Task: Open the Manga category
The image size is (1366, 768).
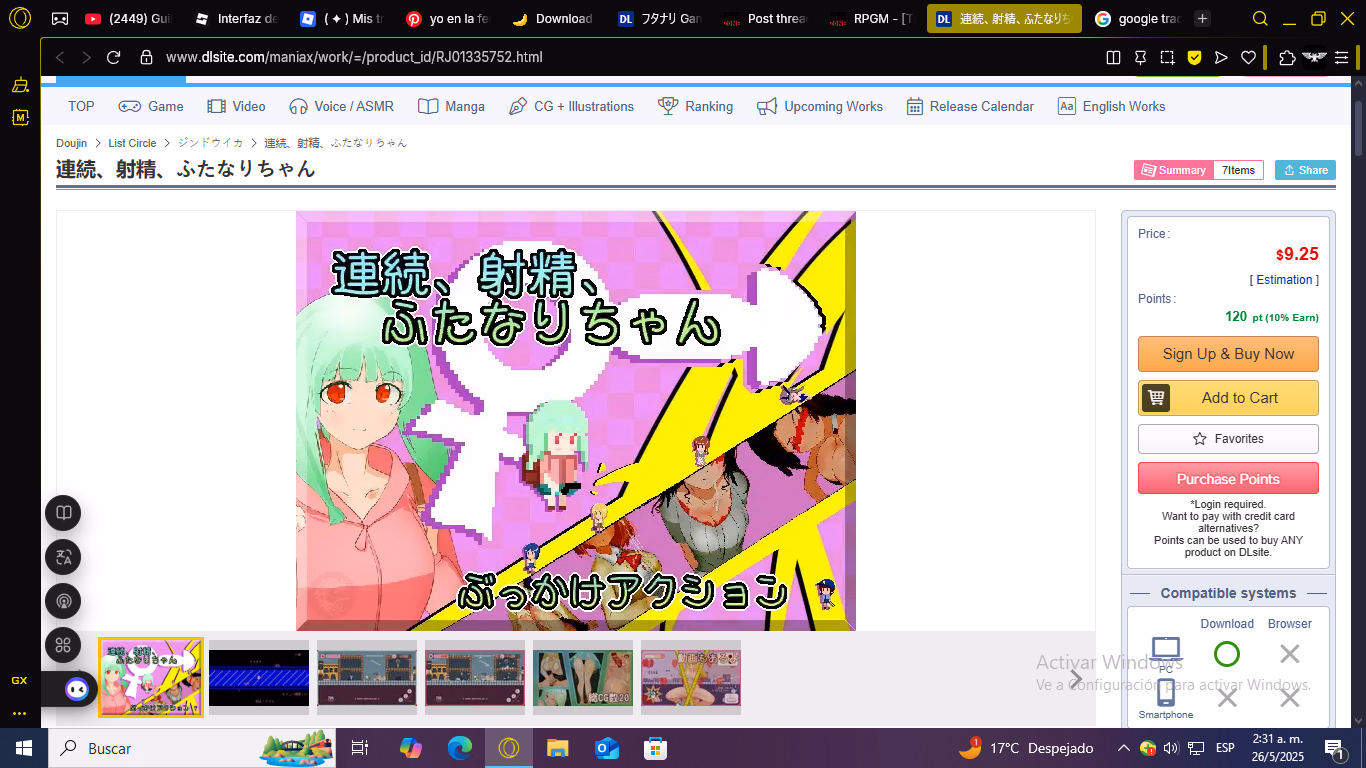Action: [x=451, y=106]
